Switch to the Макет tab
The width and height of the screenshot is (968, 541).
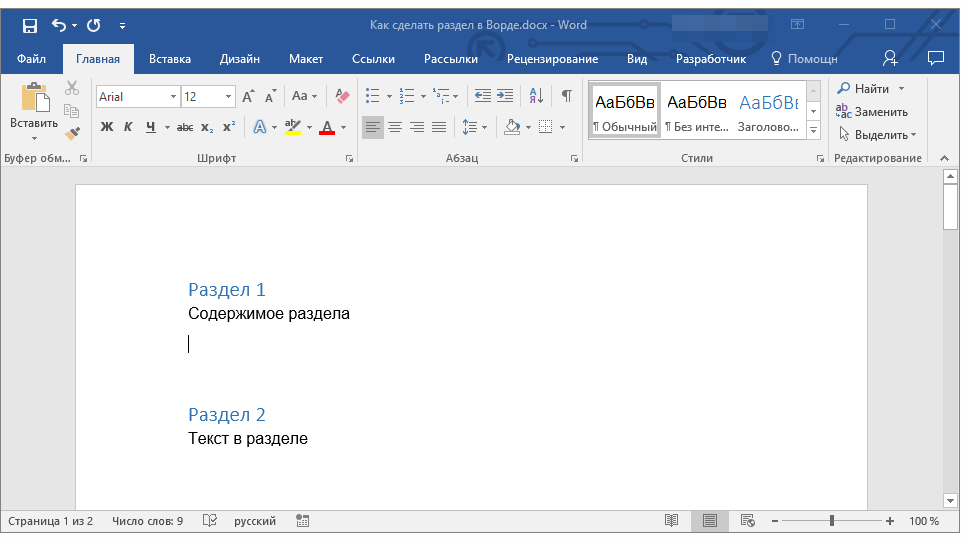306,59
